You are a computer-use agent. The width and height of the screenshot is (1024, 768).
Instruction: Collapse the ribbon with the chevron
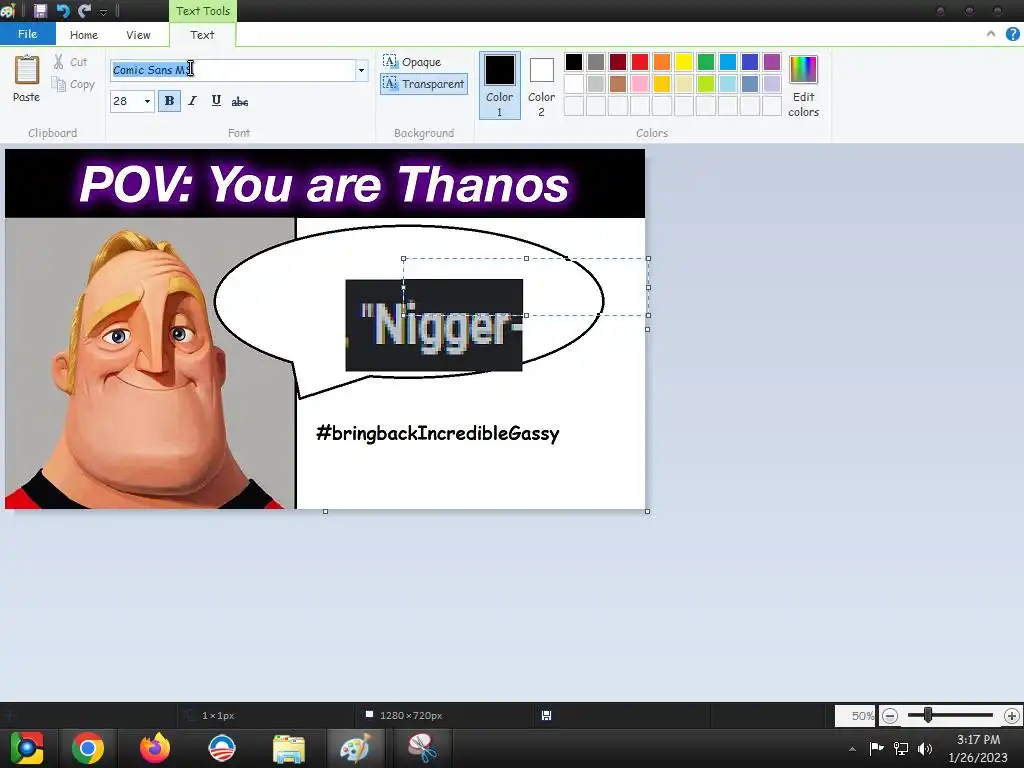point(991,34)
